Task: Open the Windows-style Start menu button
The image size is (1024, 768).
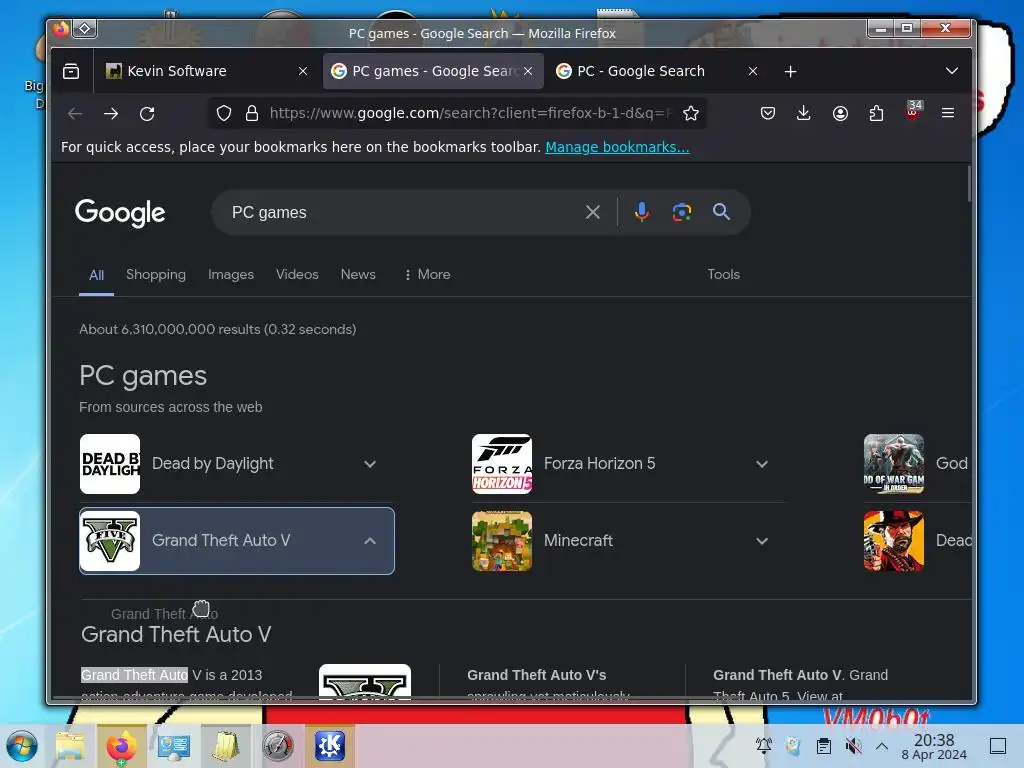Action: pos(22,746)
